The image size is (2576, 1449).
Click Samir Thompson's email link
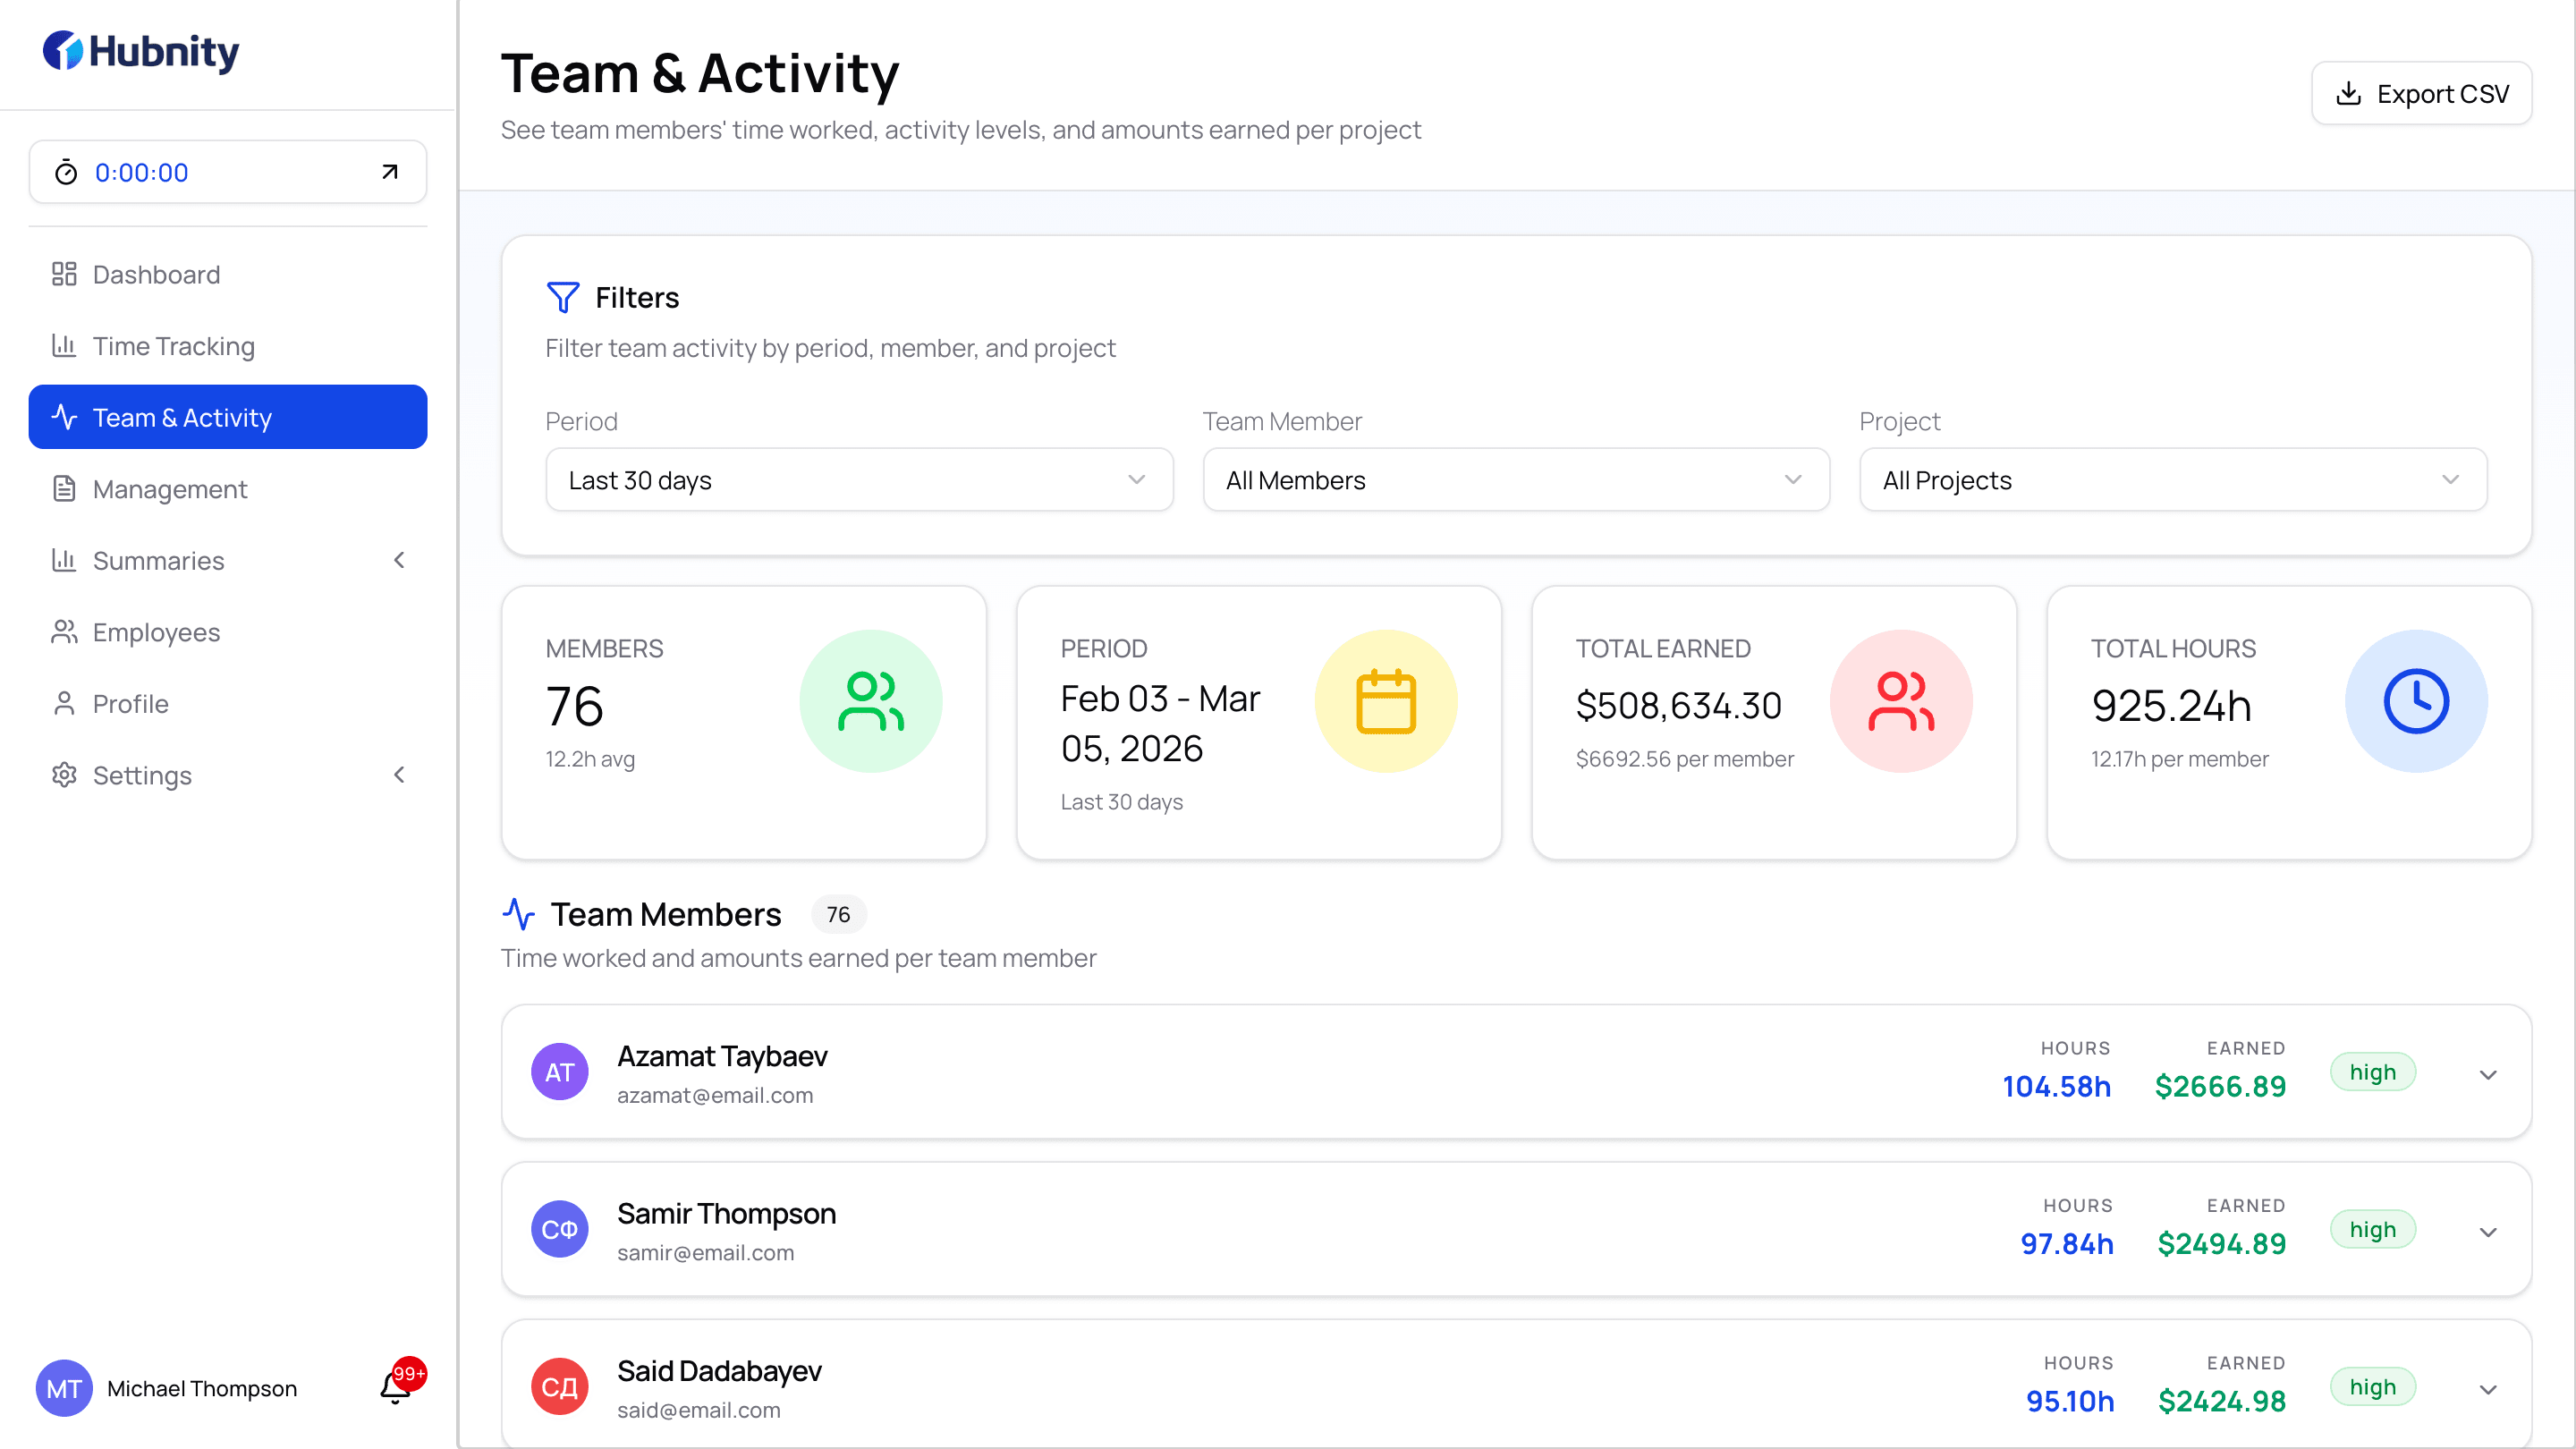(706, 1252)
